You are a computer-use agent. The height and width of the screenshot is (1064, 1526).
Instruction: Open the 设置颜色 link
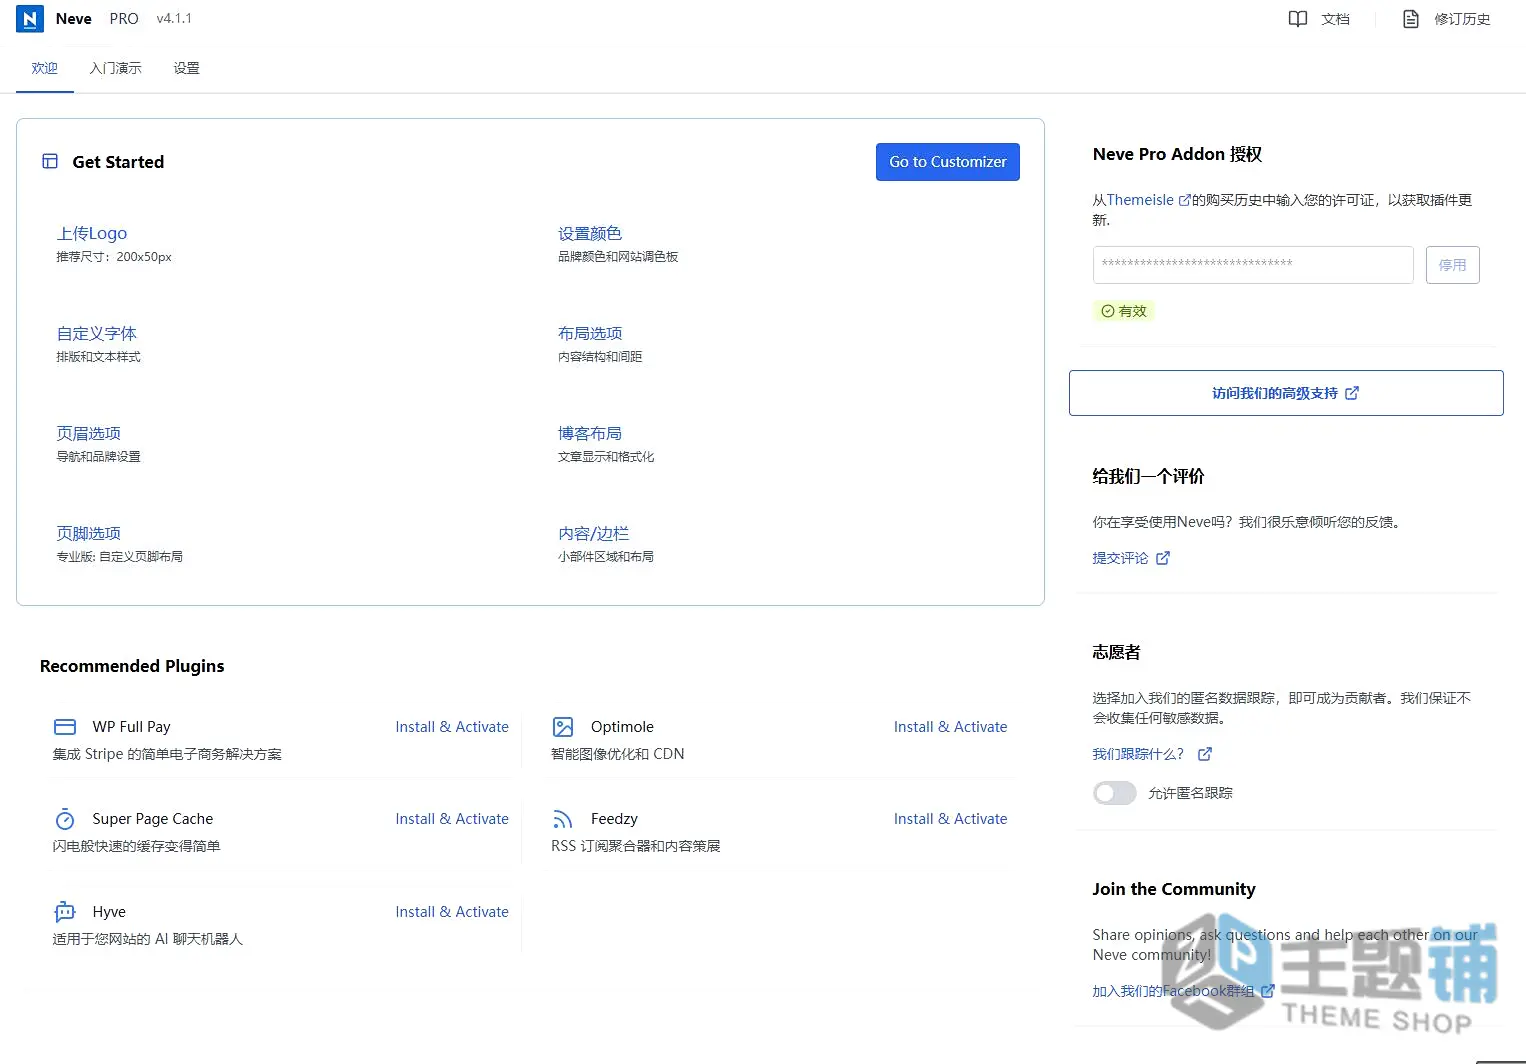coord(590,233)
